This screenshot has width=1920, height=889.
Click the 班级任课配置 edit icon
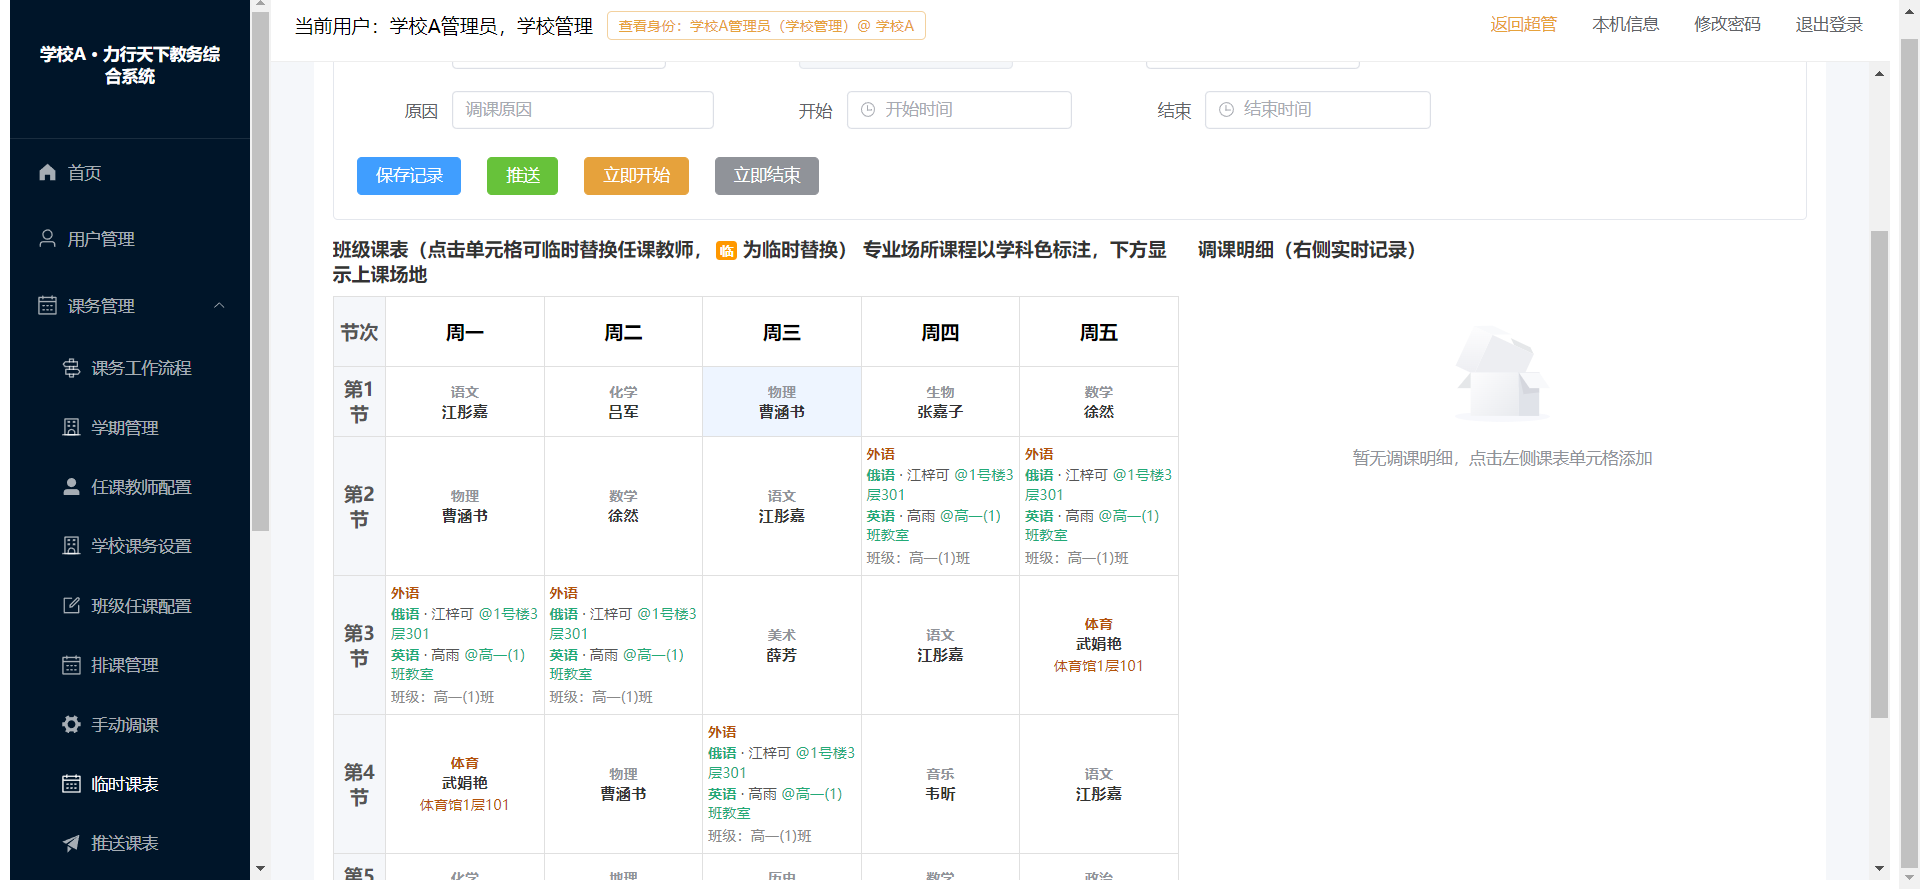tap(71, 605)
